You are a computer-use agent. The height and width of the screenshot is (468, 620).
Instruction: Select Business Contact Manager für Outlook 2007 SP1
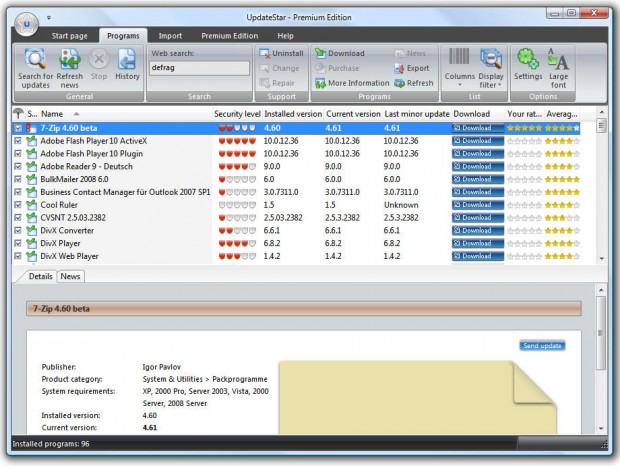coord(125,192)
